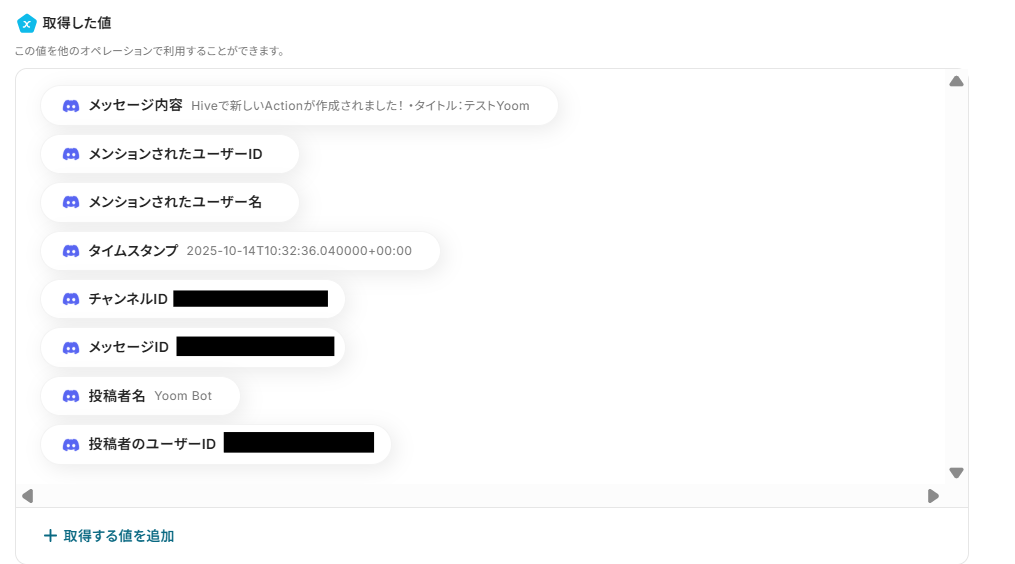The image size is (1015, 564).
Task: Click Discord icon beside タイムスタンプ
Action: pos(71,251)
